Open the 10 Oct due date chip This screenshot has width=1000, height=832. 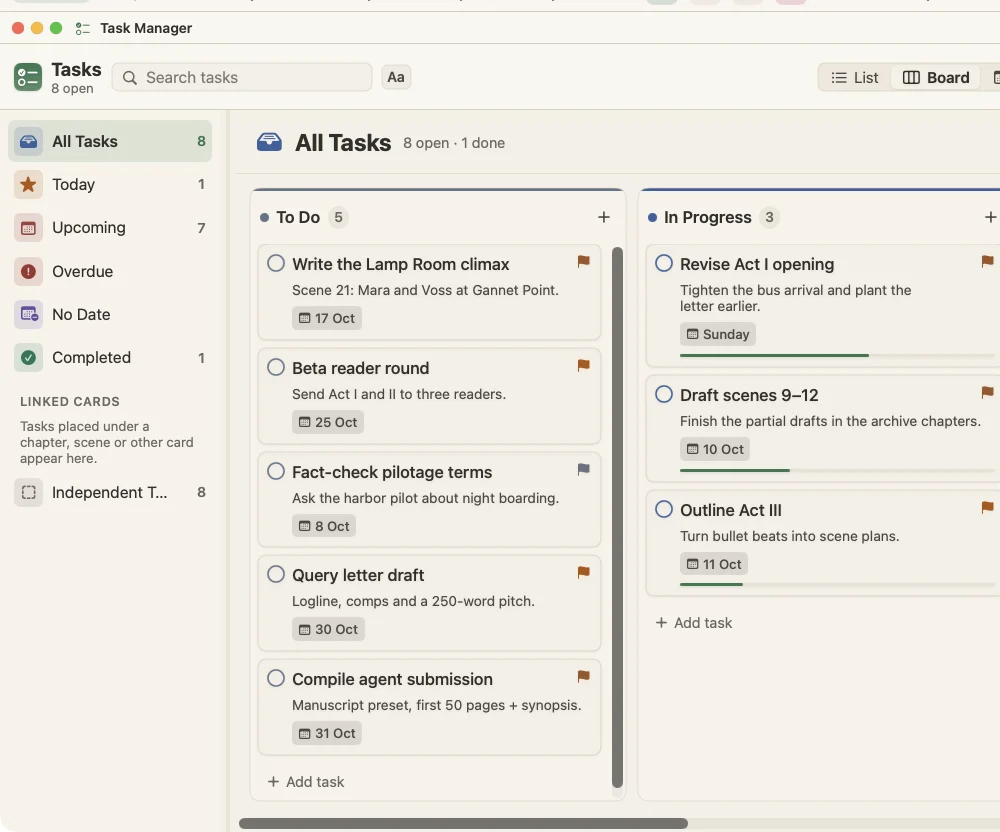point(715,449)
